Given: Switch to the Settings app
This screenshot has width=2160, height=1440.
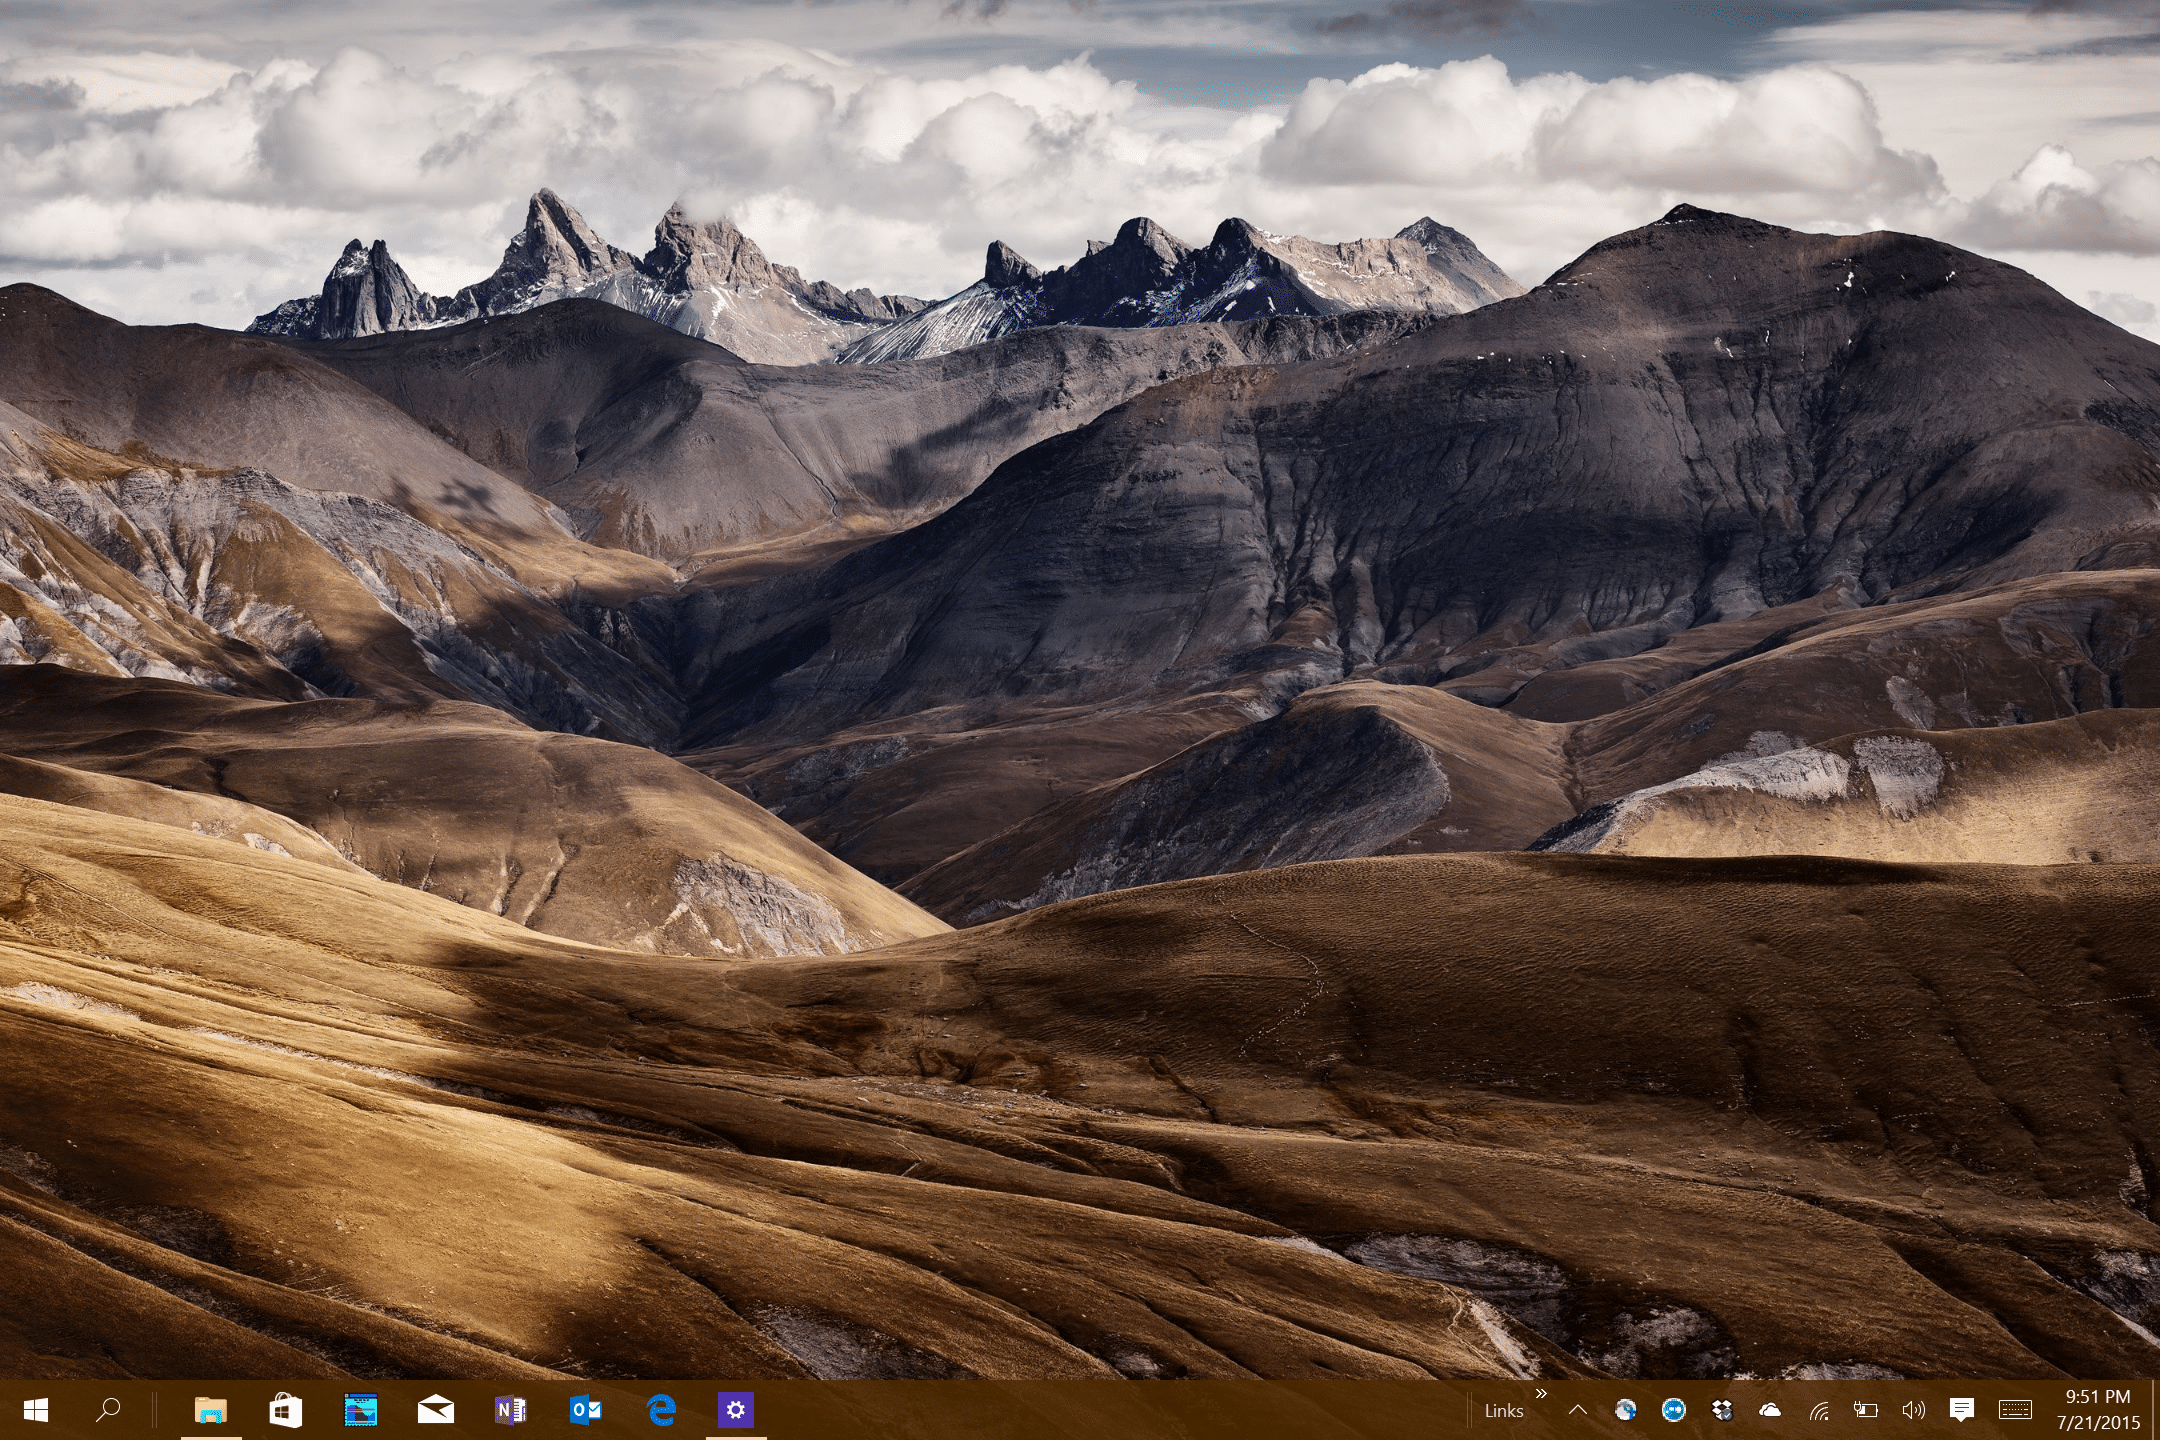Looking at the screenshot, I should coord(736,1410).
